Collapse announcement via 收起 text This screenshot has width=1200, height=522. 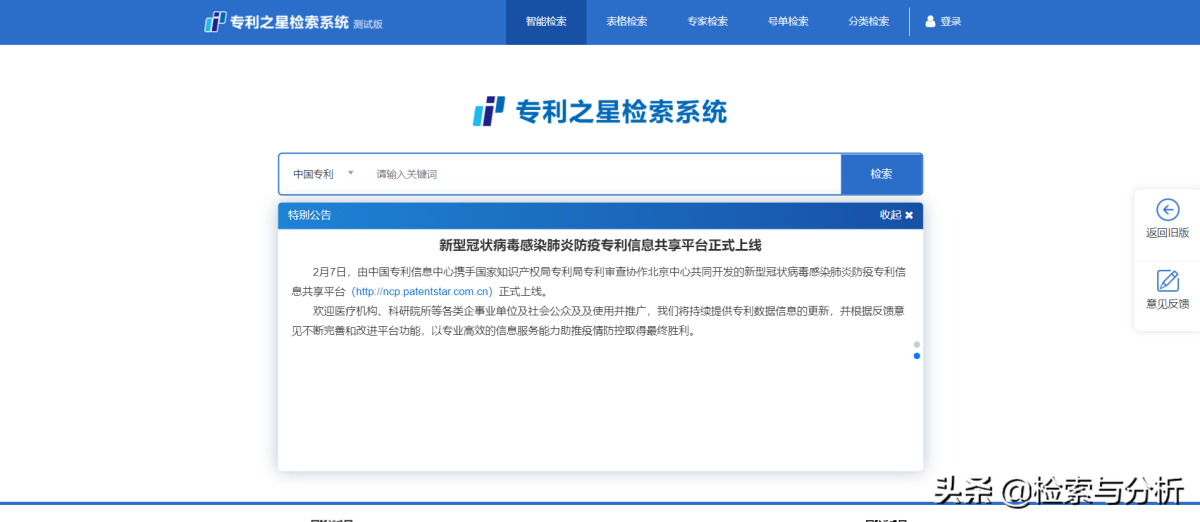click(x=890, y=215)
